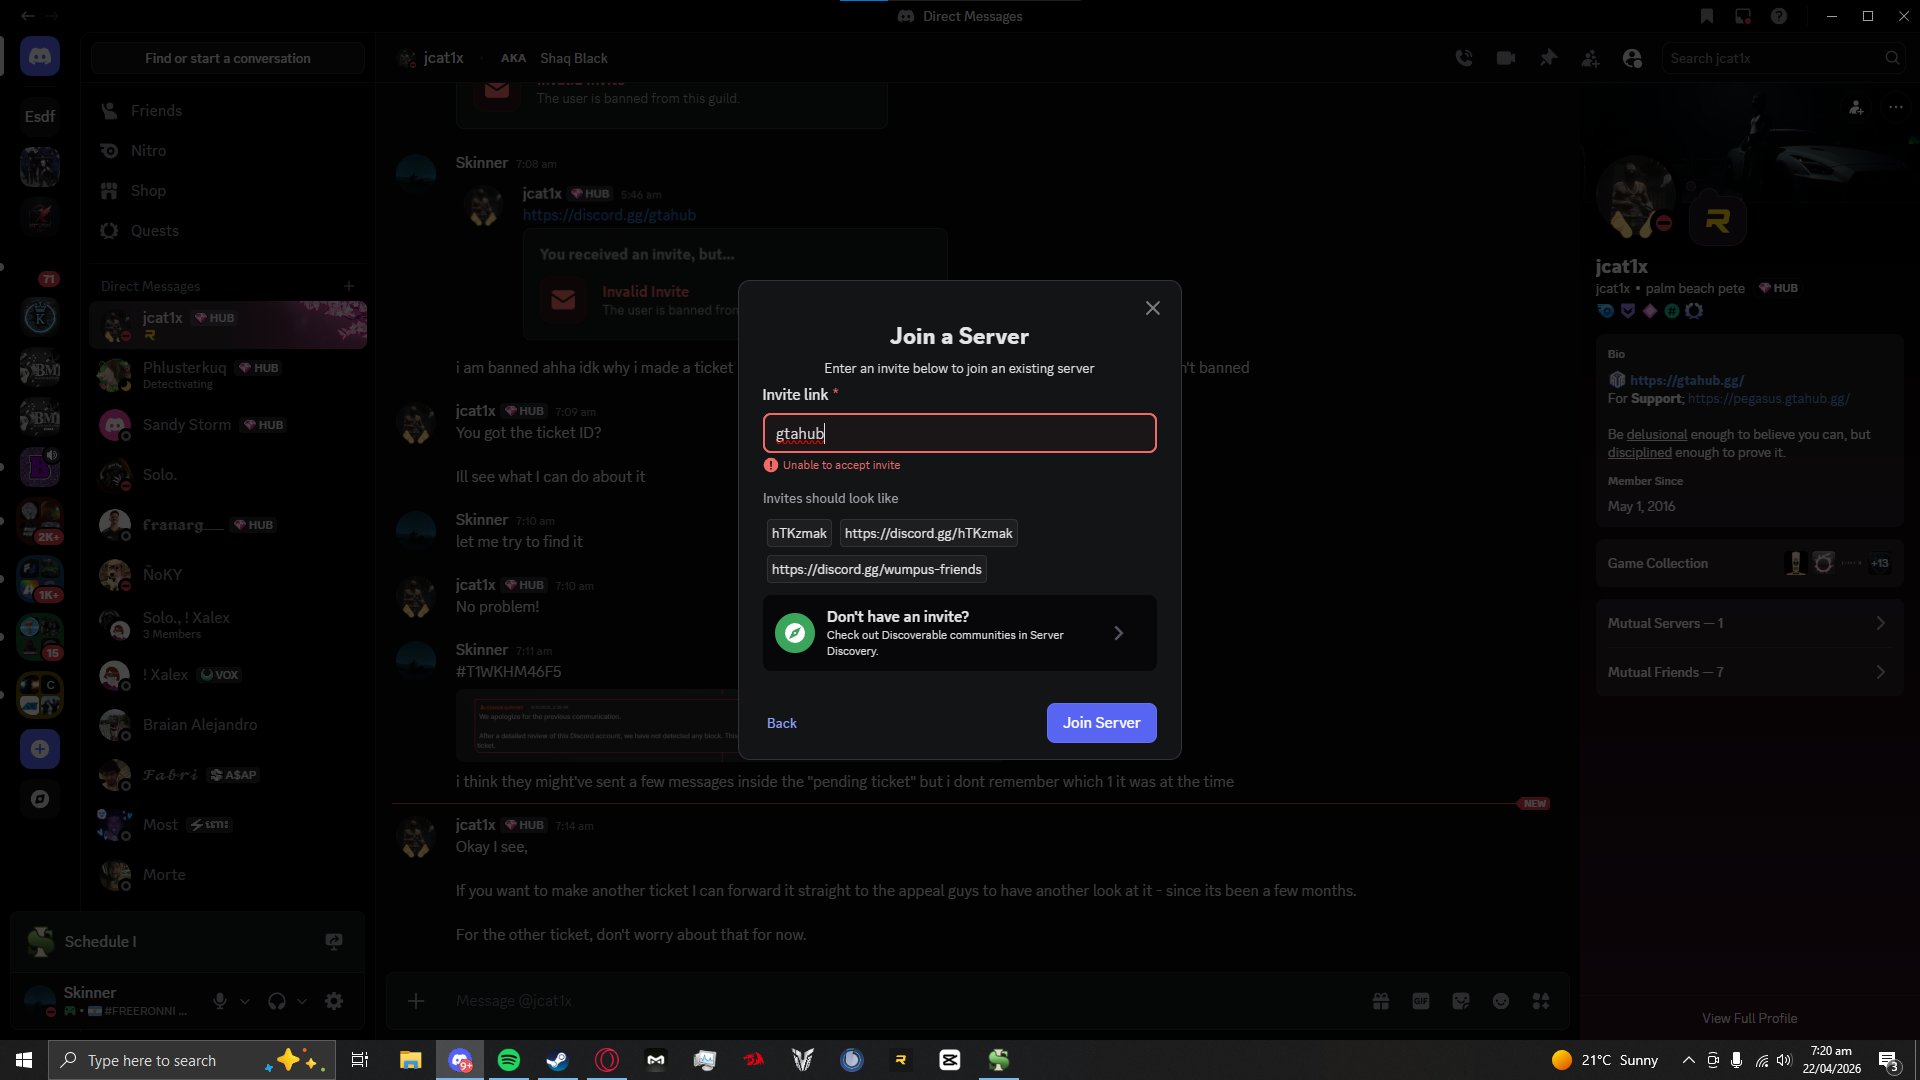Open Server Discovery from Don't have an invite
1920x1080 pixels.
pos(959,633)
